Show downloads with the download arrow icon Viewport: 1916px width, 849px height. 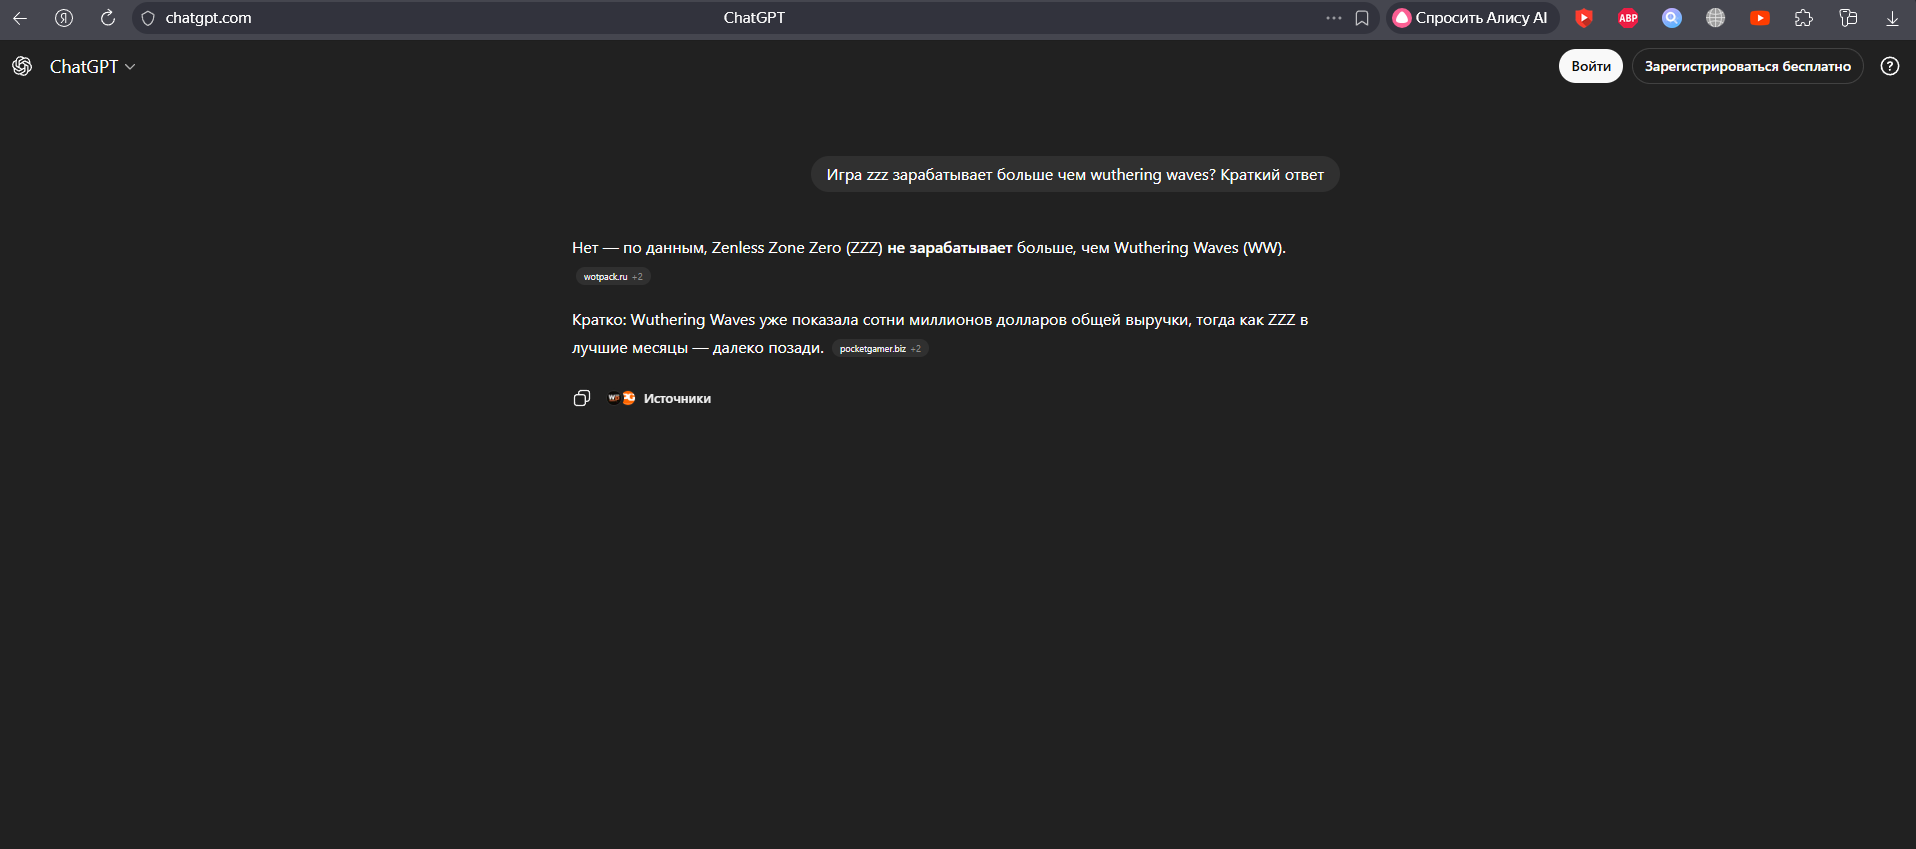[x=1892, y=18]
